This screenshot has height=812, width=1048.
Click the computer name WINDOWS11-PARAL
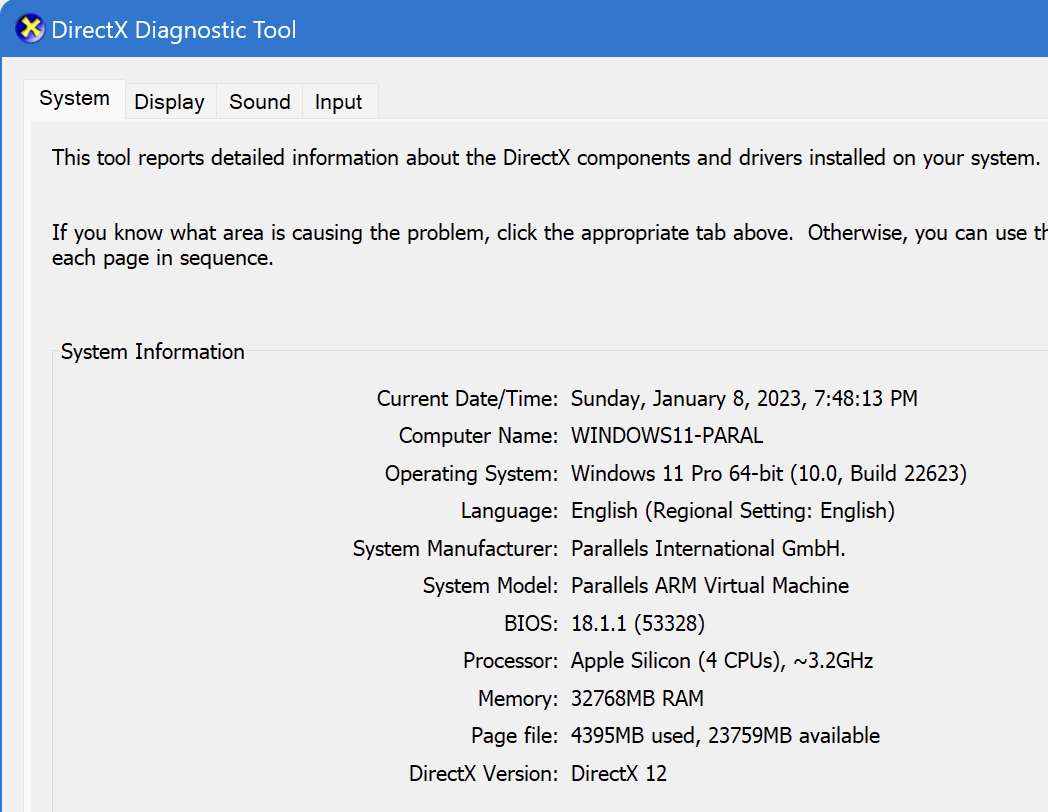click(x=666, y=436)
